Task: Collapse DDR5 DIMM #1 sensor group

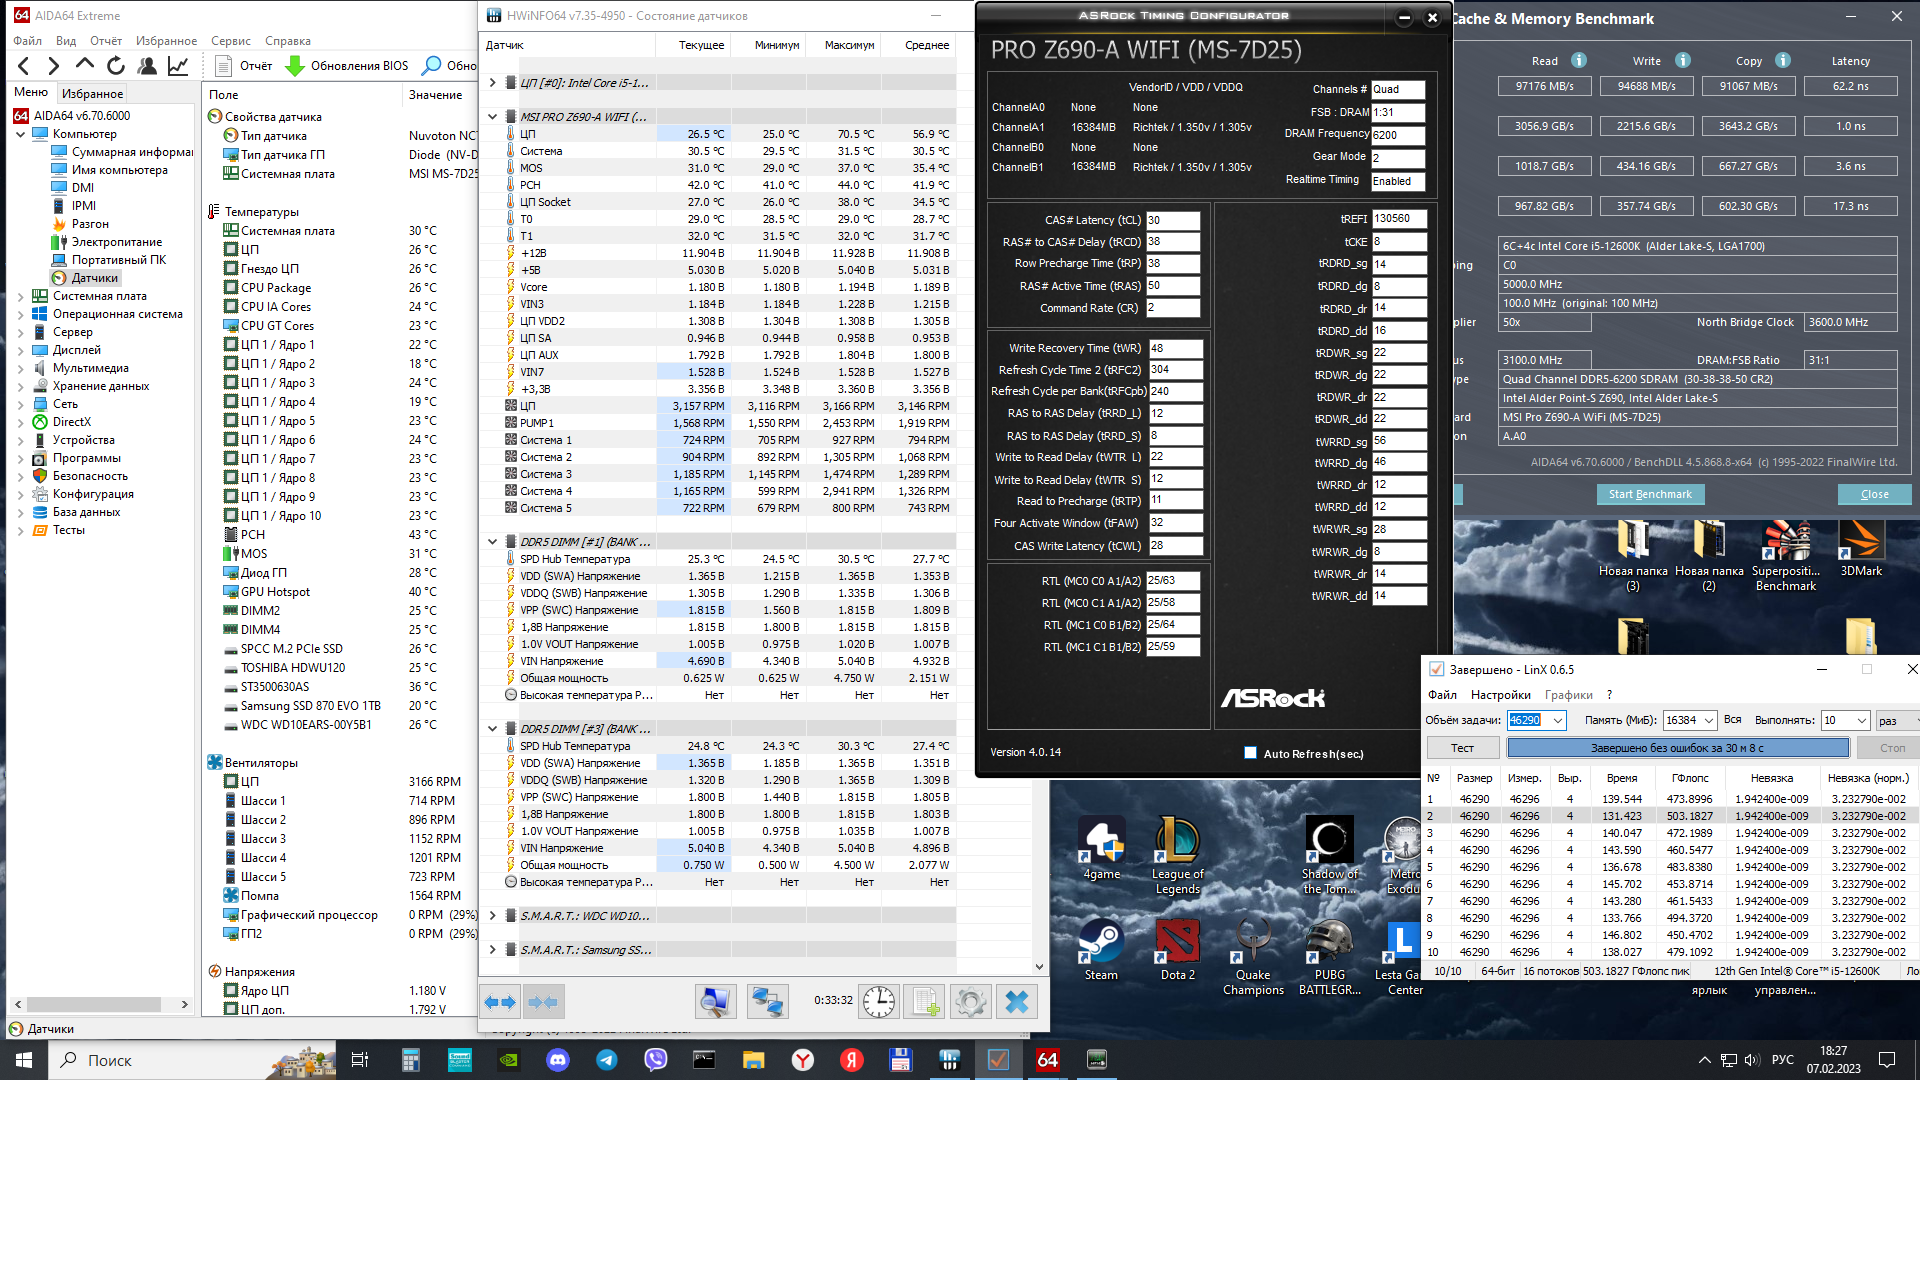Action: tap(492, 542)
